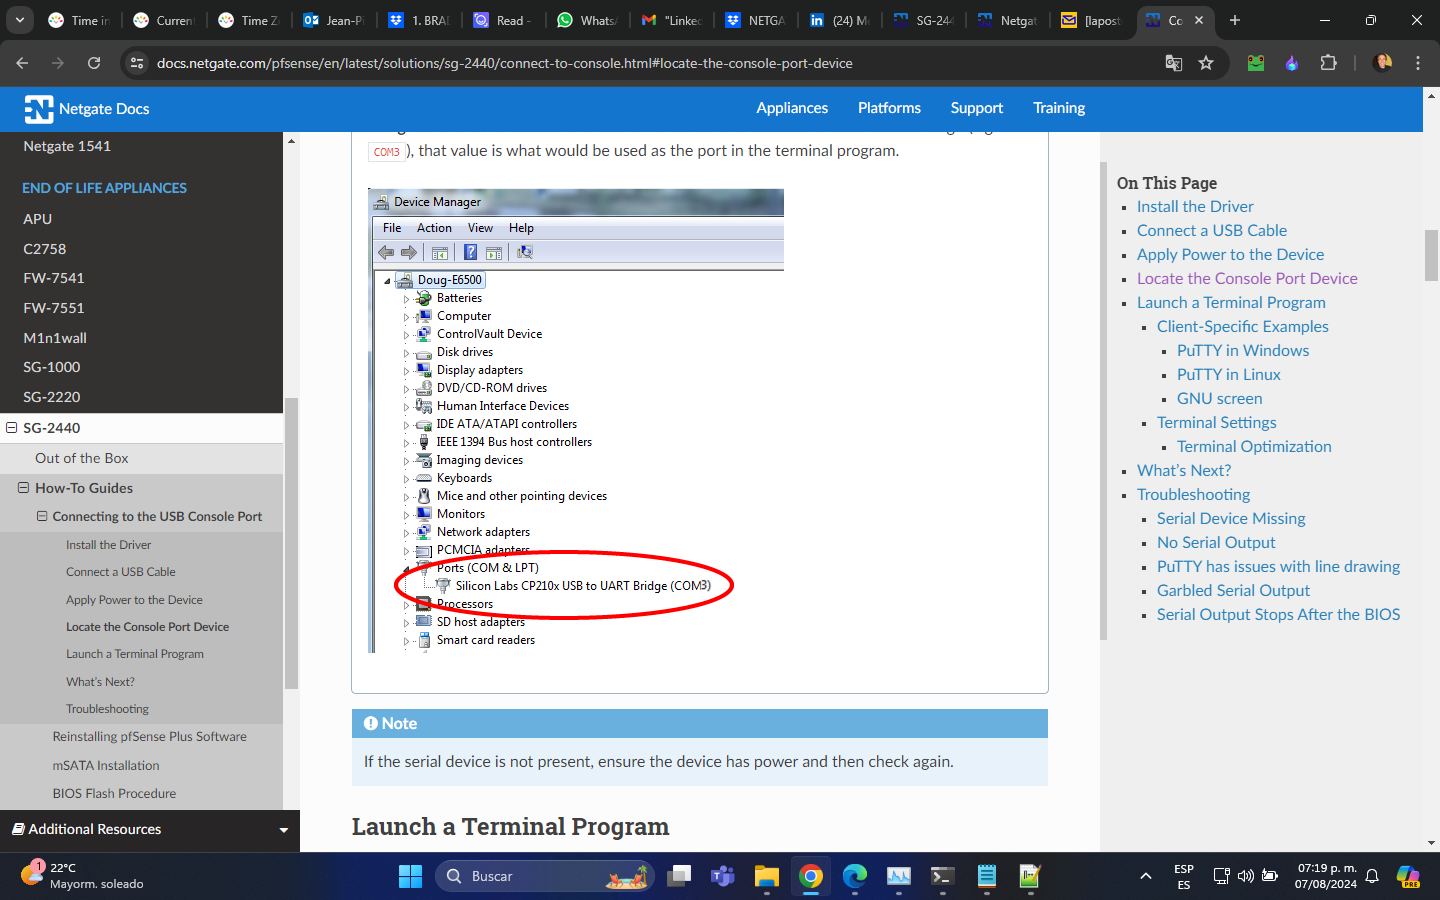The width and height of the screenshot is (1440, 900).
Task: Jump to What's Next? in On This Page
Action: [x=1184, y=470]
